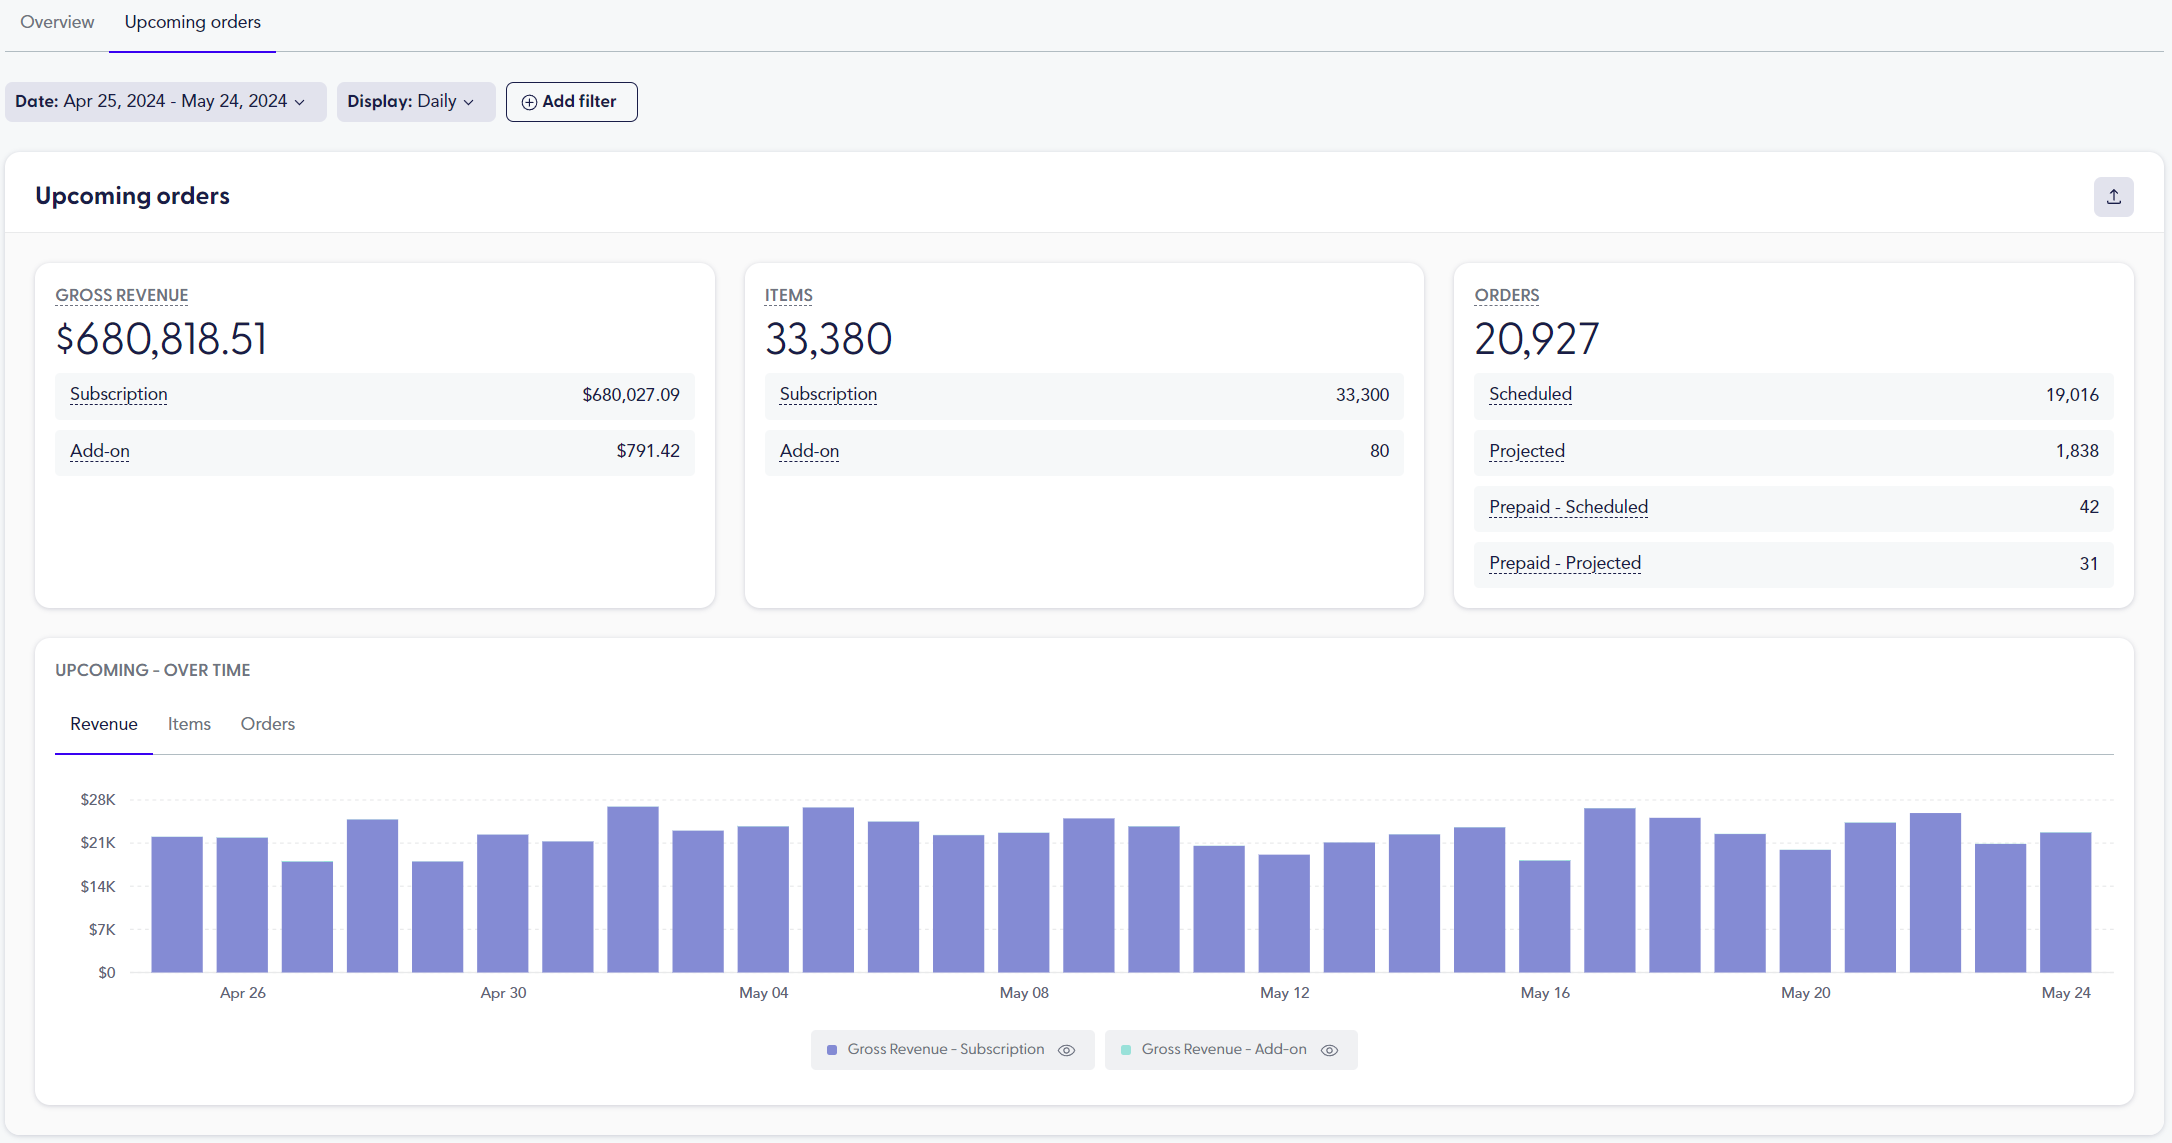Switch to the Overview tab
This screenshot has height=1143, width=2172.
click(x=56, y=21)
